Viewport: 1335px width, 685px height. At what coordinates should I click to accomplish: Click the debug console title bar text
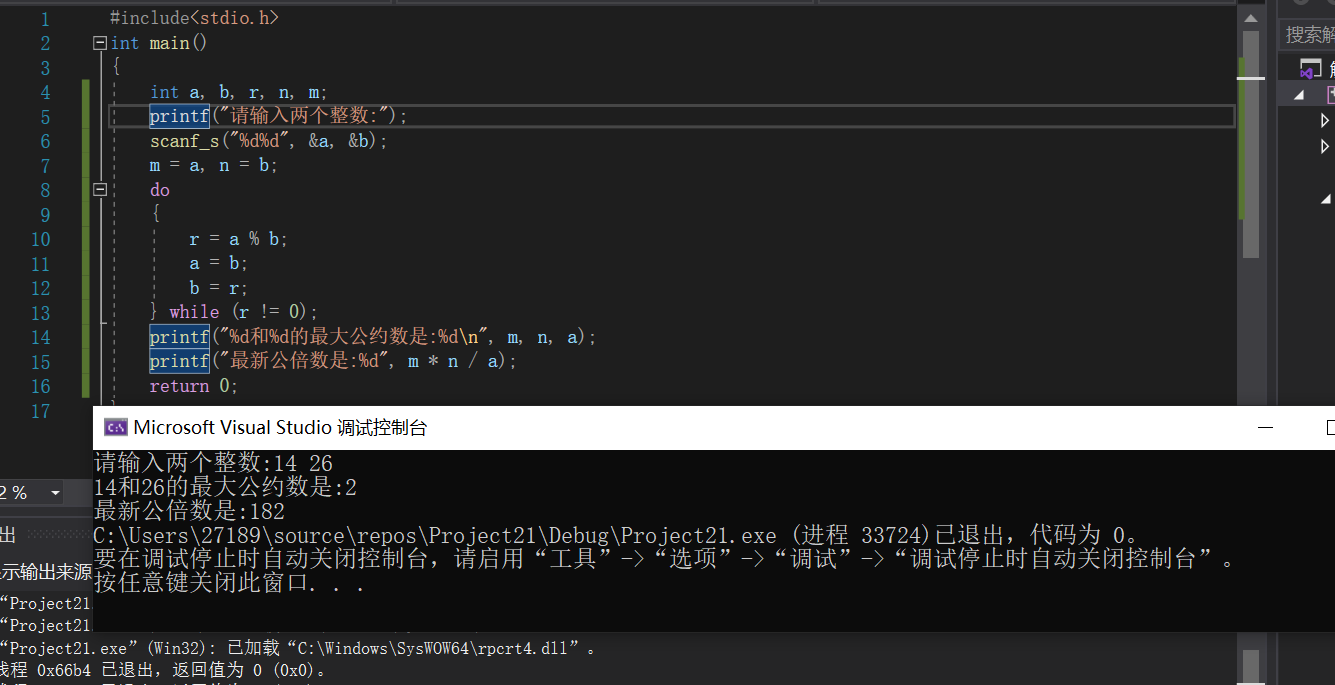point(280,428)
